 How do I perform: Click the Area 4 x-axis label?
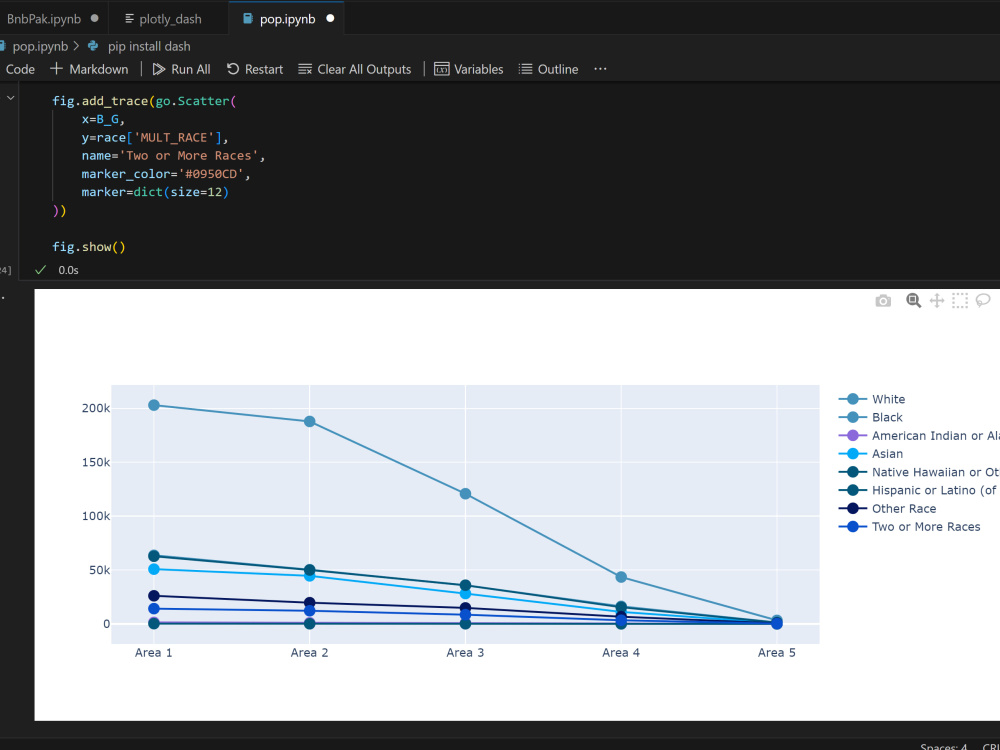(621, 652)
